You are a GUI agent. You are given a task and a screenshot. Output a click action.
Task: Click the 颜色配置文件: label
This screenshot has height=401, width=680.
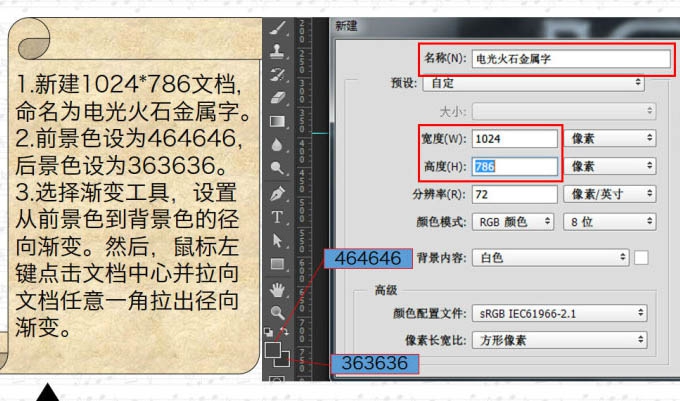[429, 313]
